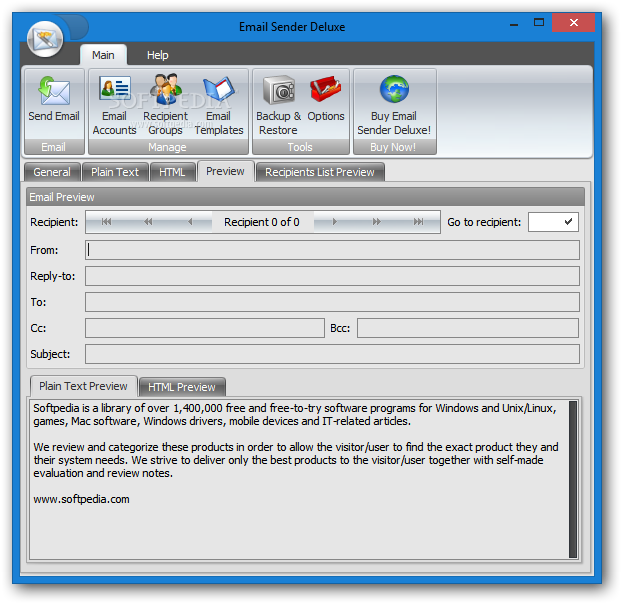The width and height of the screenshot is (622, 604).
Task: Select the Preview tab
Action: (x=225, y=171)
